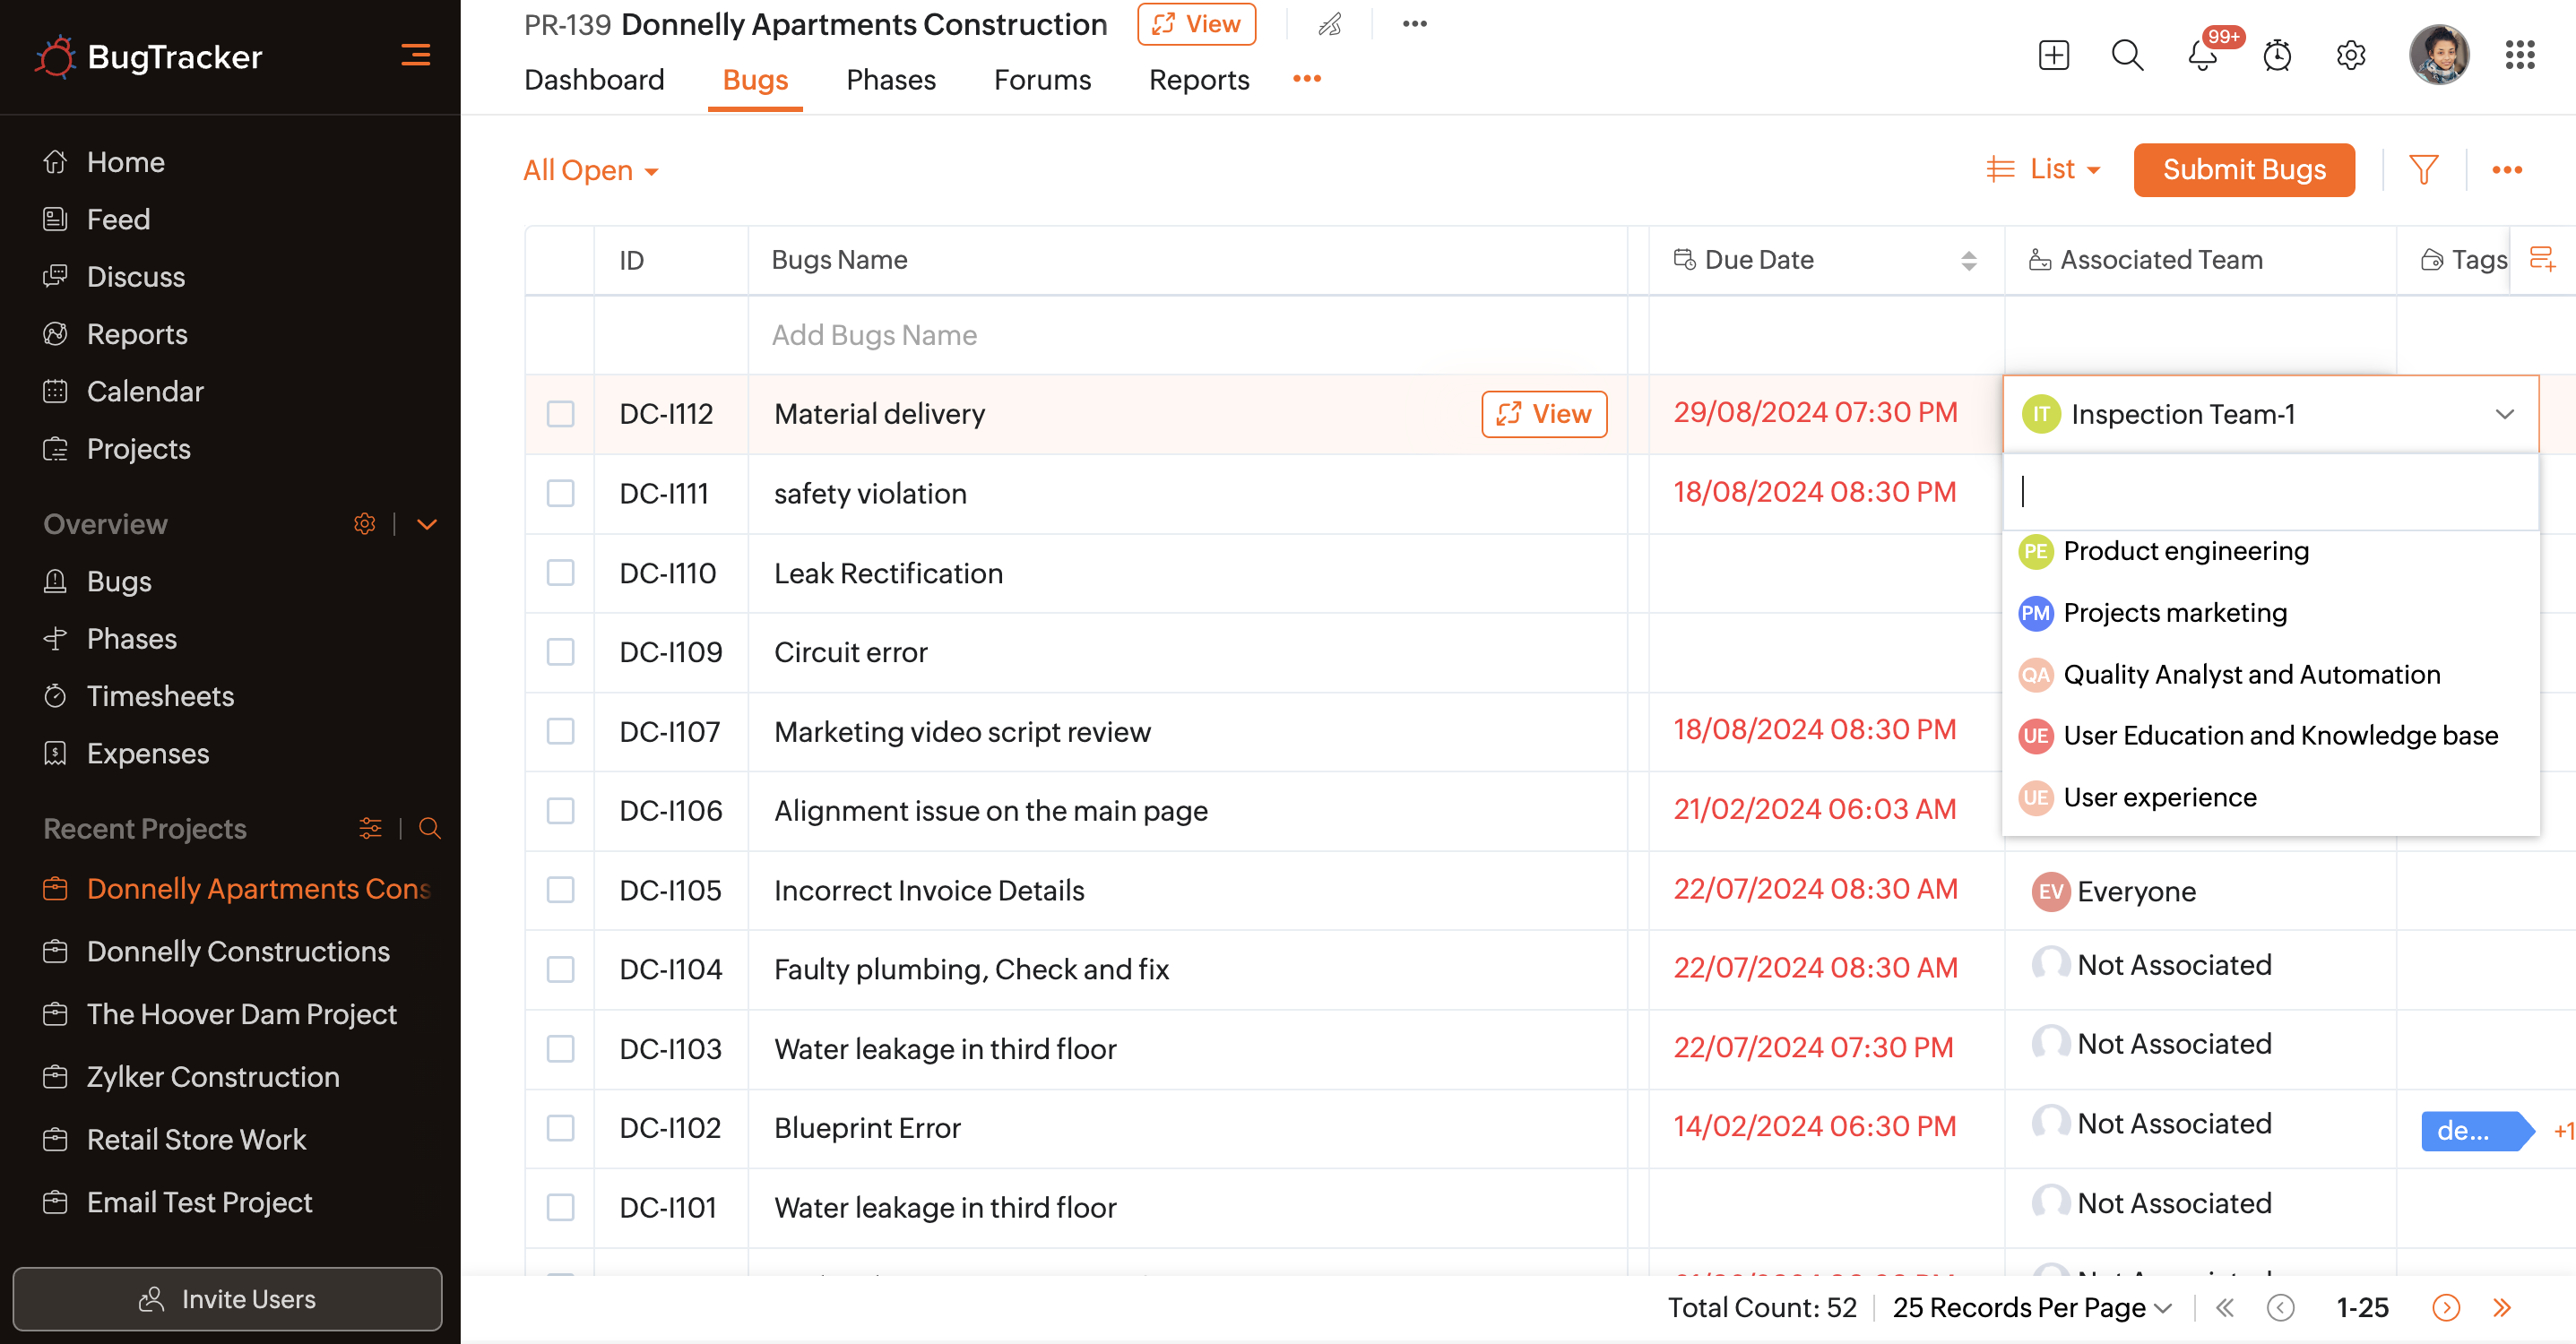Expand the All Open view dropdown
This screenshot has height=1344, width=2576.
(591, 170)
